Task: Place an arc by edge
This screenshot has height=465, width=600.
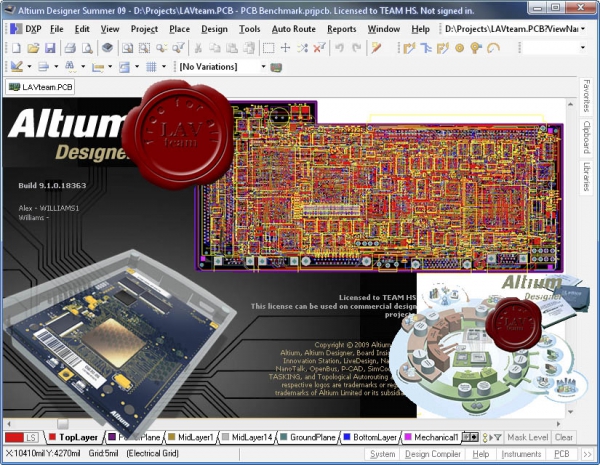Action: click(x=494, y=48)
